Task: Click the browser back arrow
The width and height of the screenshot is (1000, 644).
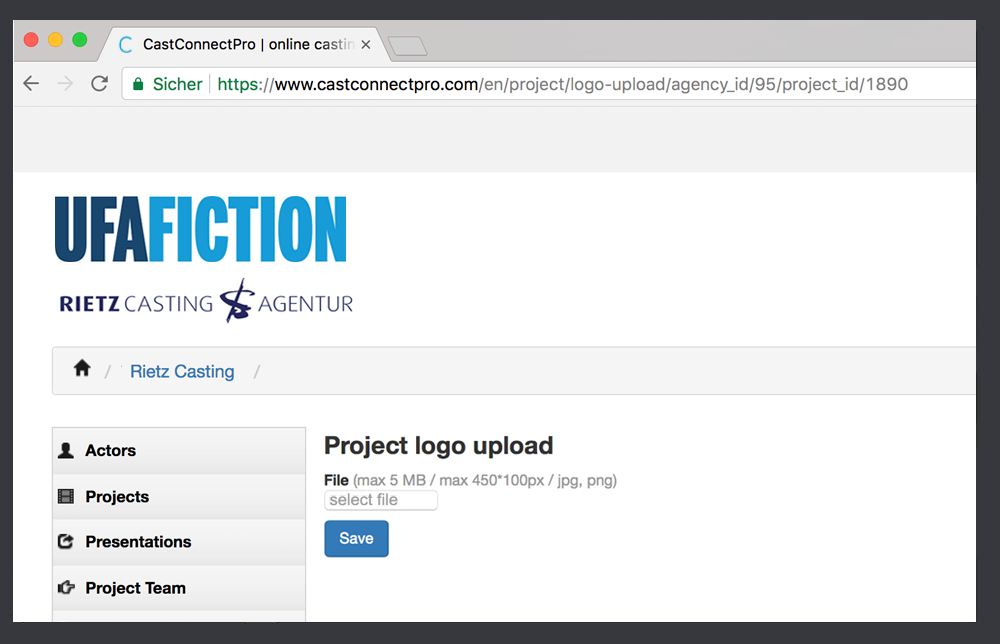Action: coord(31,84)
